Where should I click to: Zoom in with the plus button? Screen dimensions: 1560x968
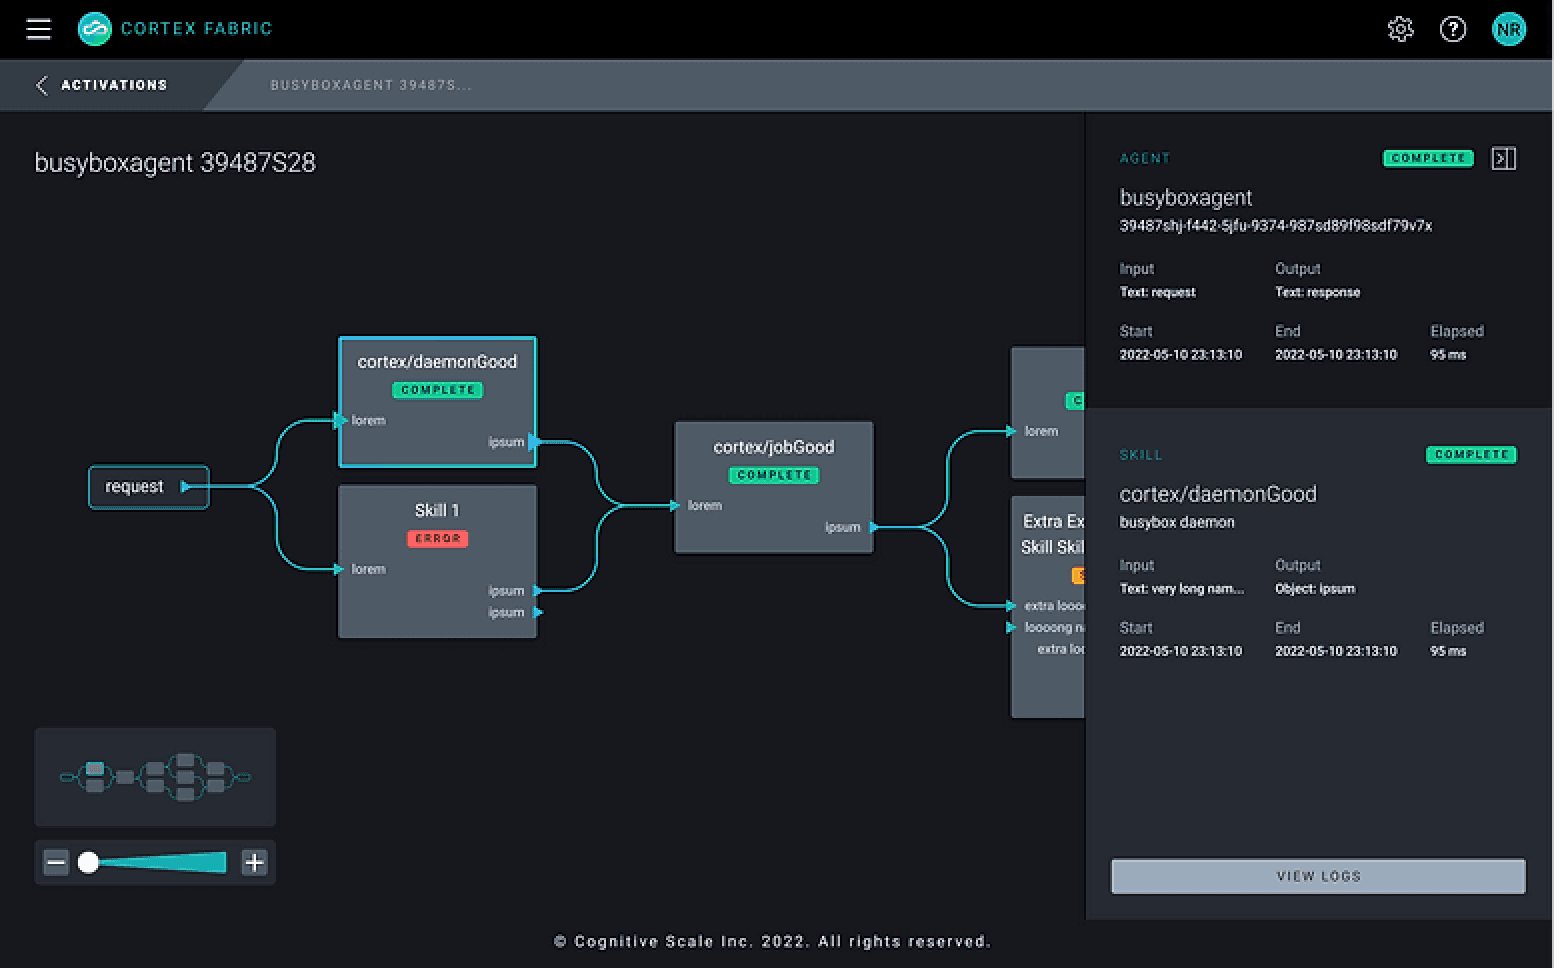254,862
